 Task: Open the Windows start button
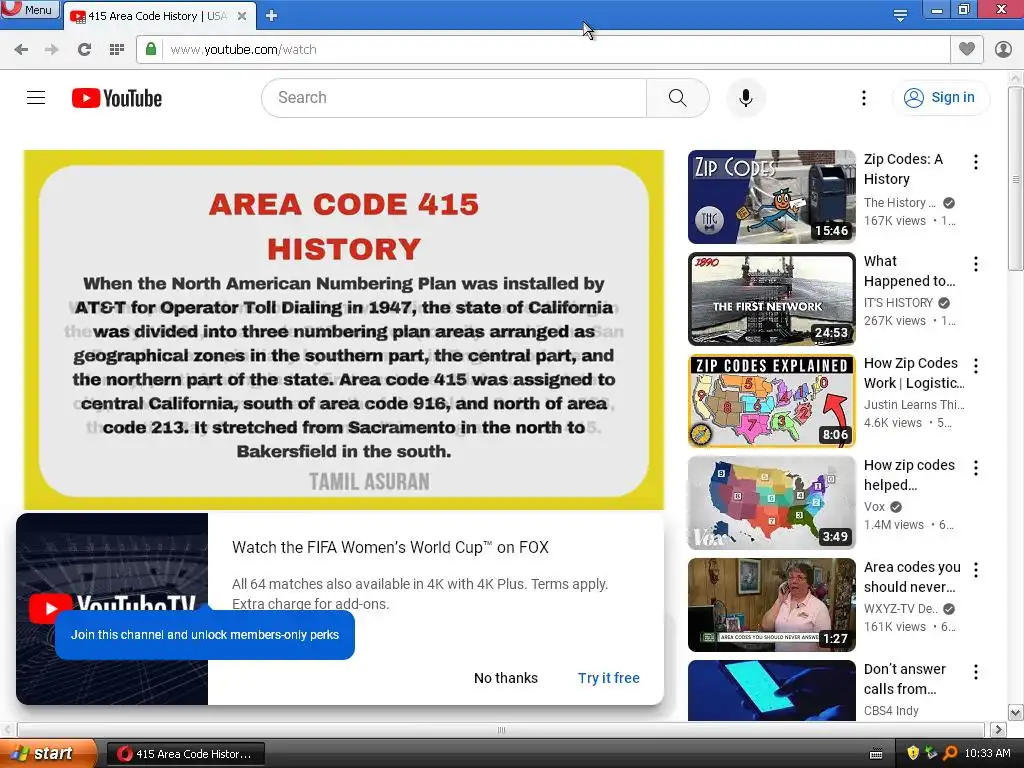pos(48,754)
